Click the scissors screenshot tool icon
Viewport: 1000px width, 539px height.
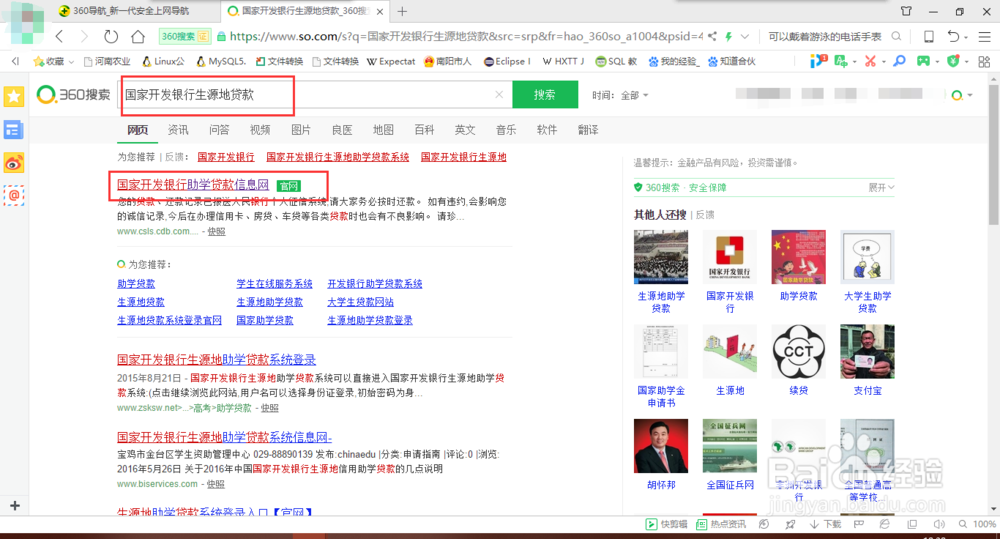(x=870, y=61)
